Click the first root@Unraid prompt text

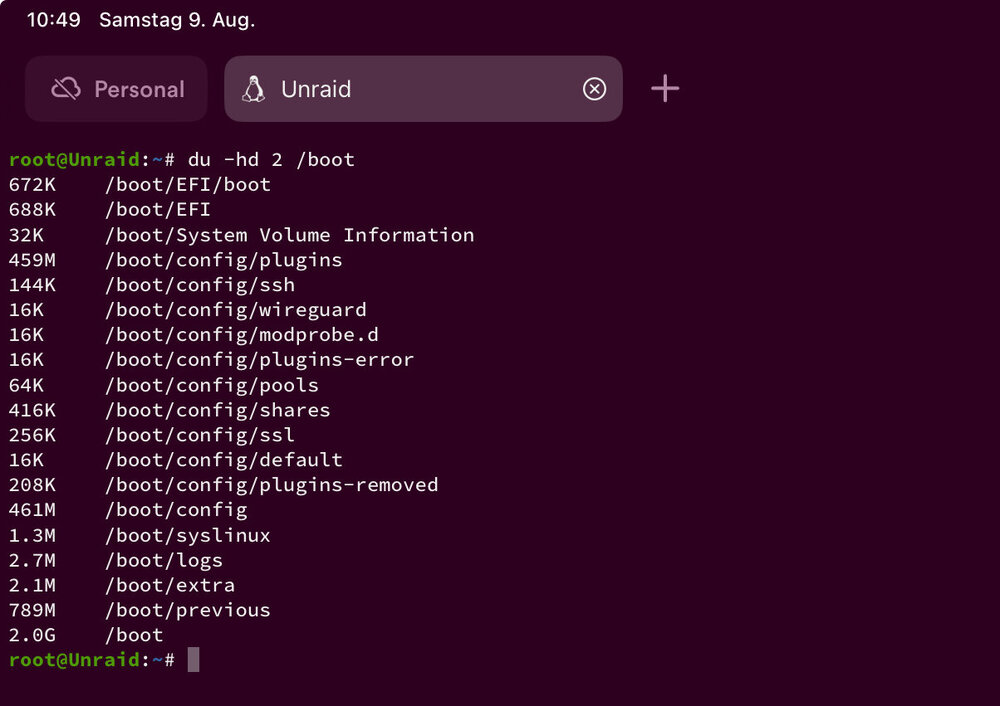point(74,159)
